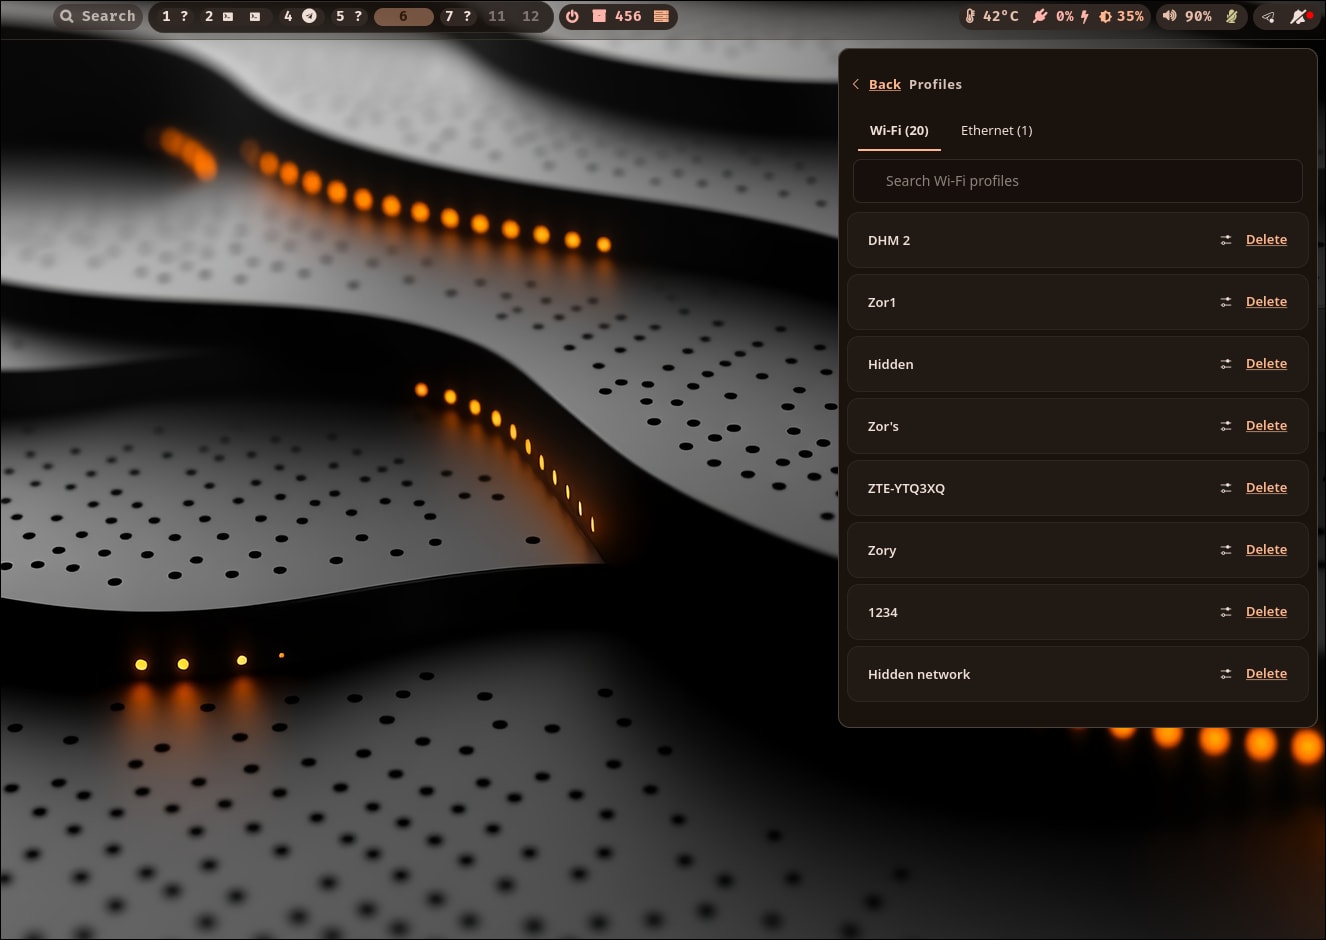This screenshot has height=940, width=1326.
Task: Delete the Zor1 Wi-Fi profile
Action: click(x=1266, y=302)
